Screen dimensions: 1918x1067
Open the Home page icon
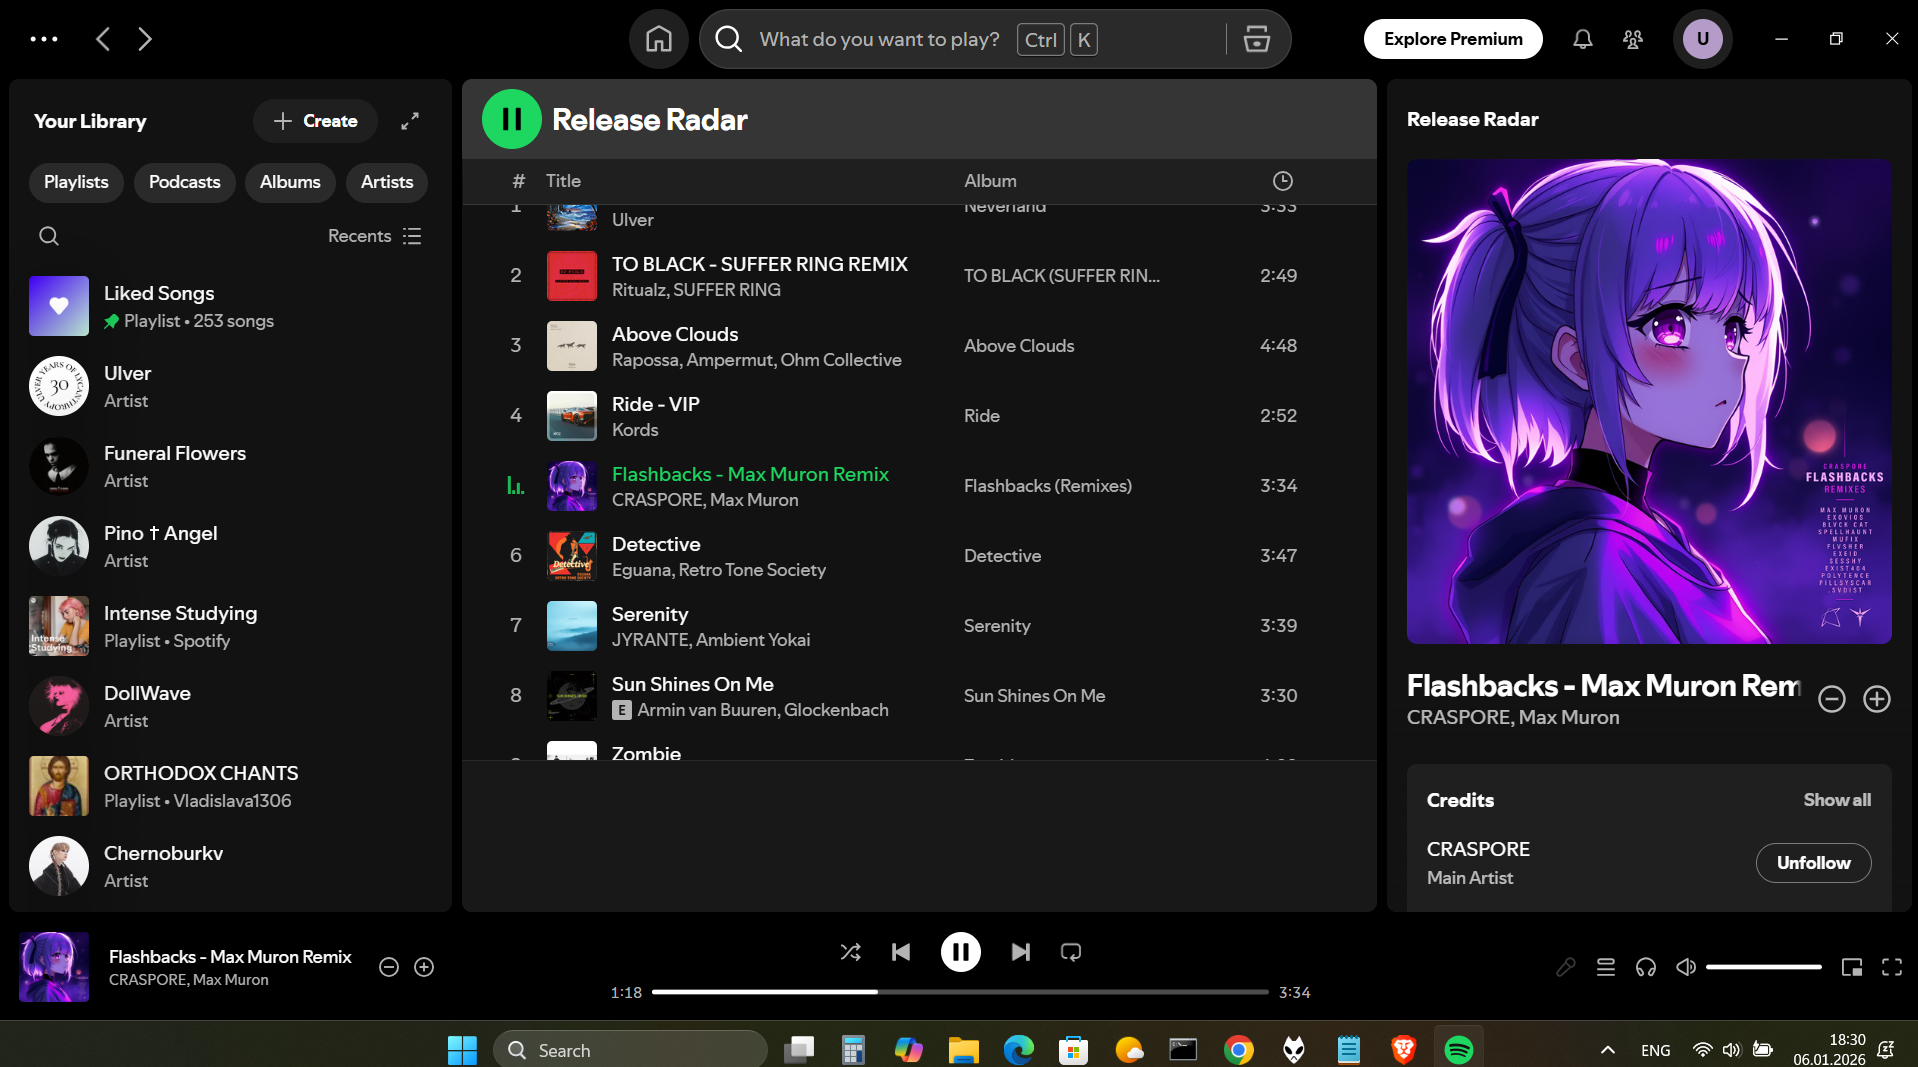[x=659, y=39]
